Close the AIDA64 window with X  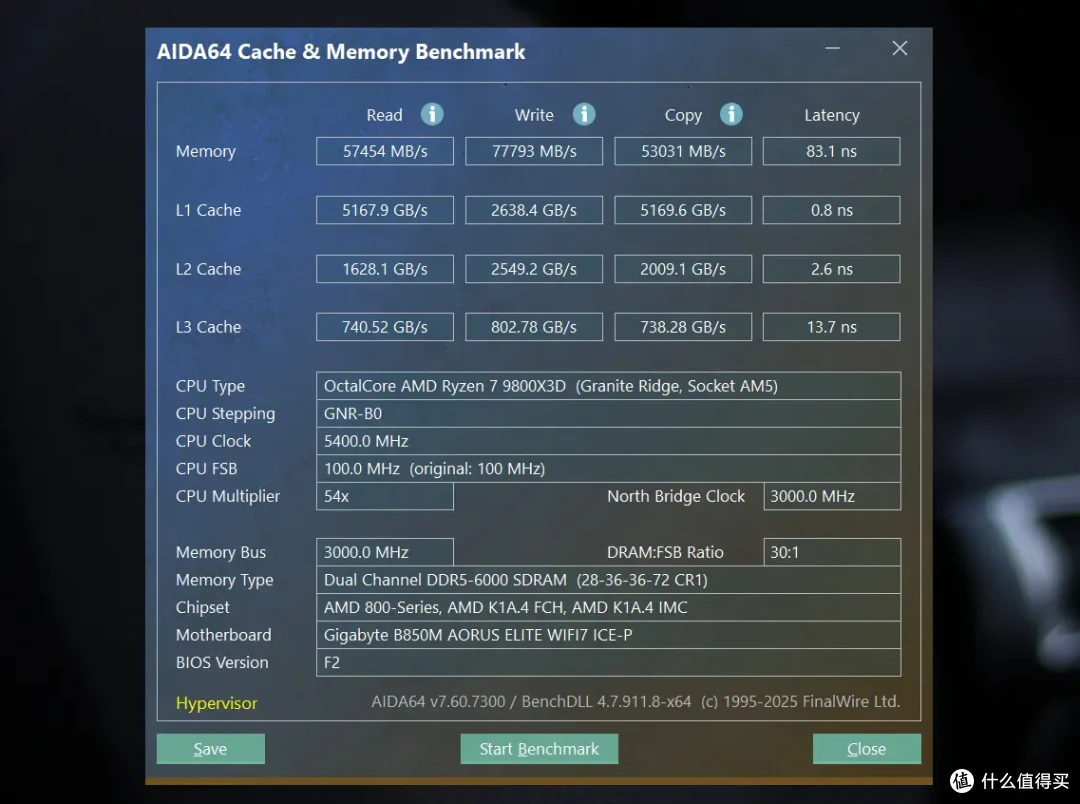coord(900,48)
